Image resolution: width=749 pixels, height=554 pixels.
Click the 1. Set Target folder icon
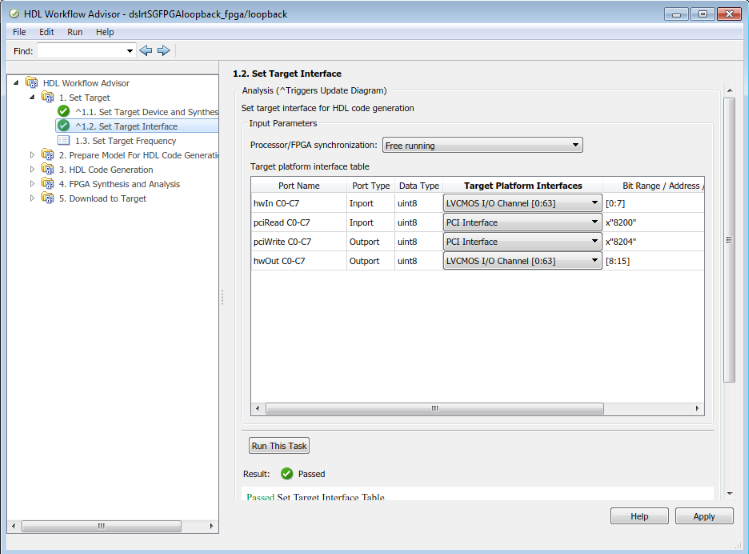coord(47,97)
